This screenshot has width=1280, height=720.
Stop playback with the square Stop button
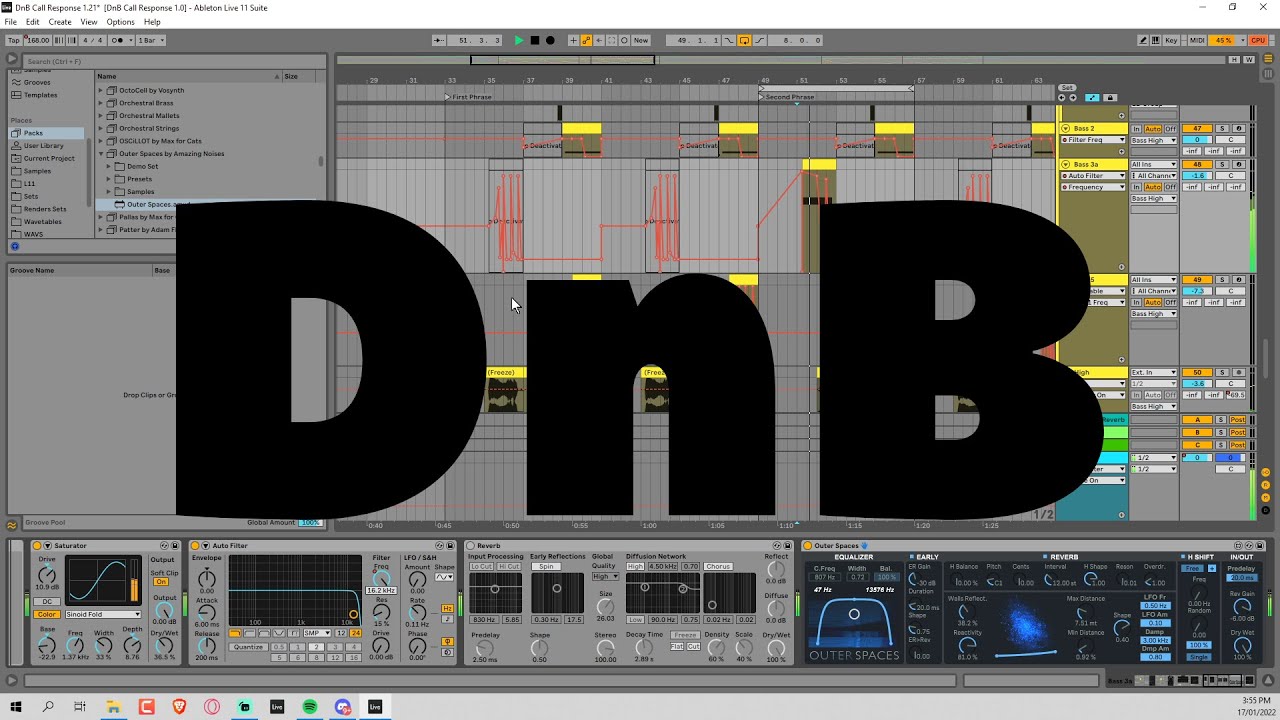(x=535, y=40)
